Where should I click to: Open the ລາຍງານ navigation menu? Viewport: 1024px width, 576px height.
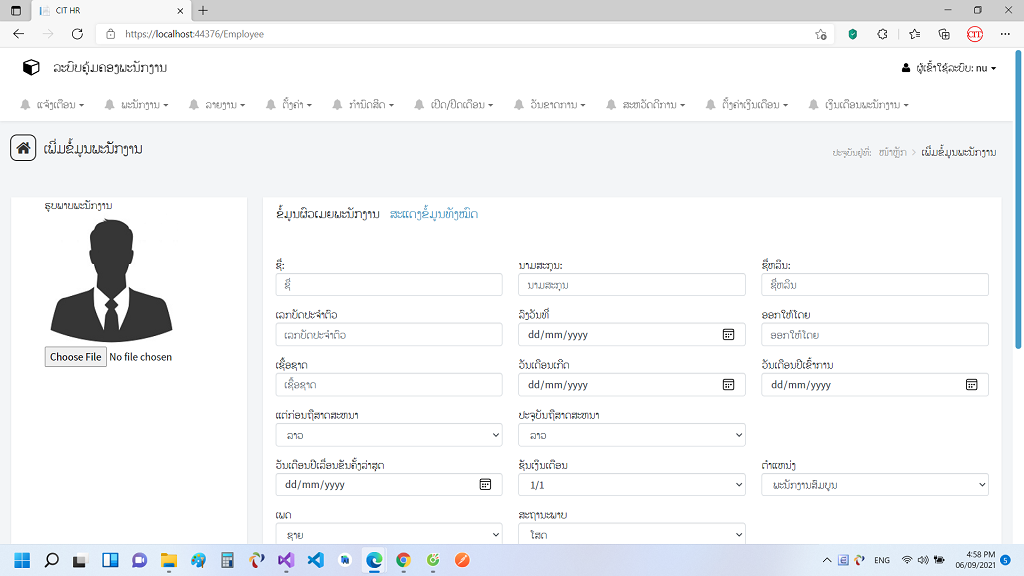[217, 104]
